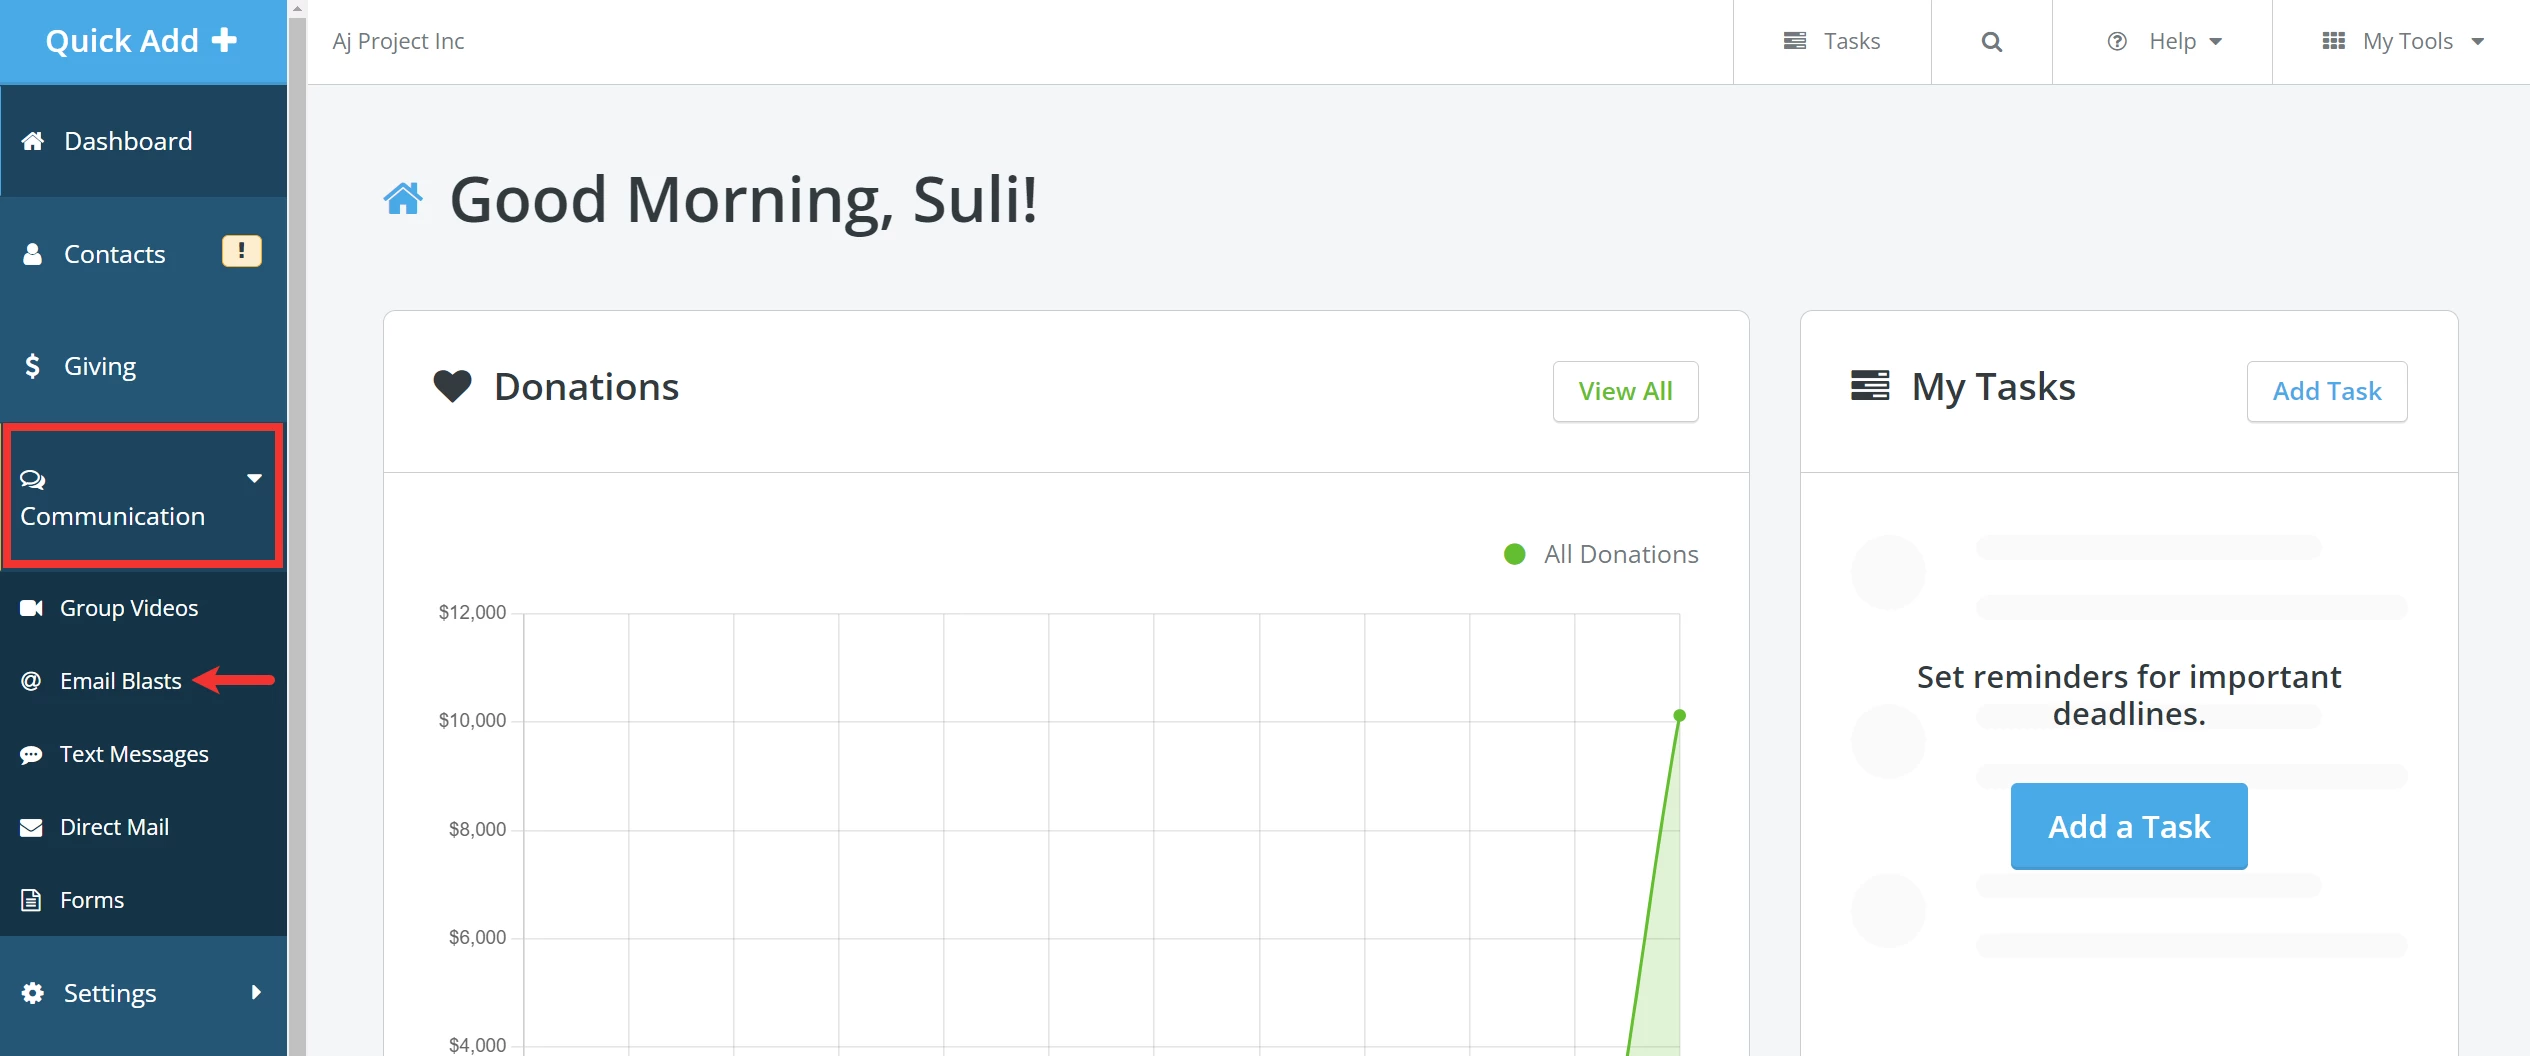Open Forms in sidebar
The height and width of the screenshot is (1056, 2530).
144,900
